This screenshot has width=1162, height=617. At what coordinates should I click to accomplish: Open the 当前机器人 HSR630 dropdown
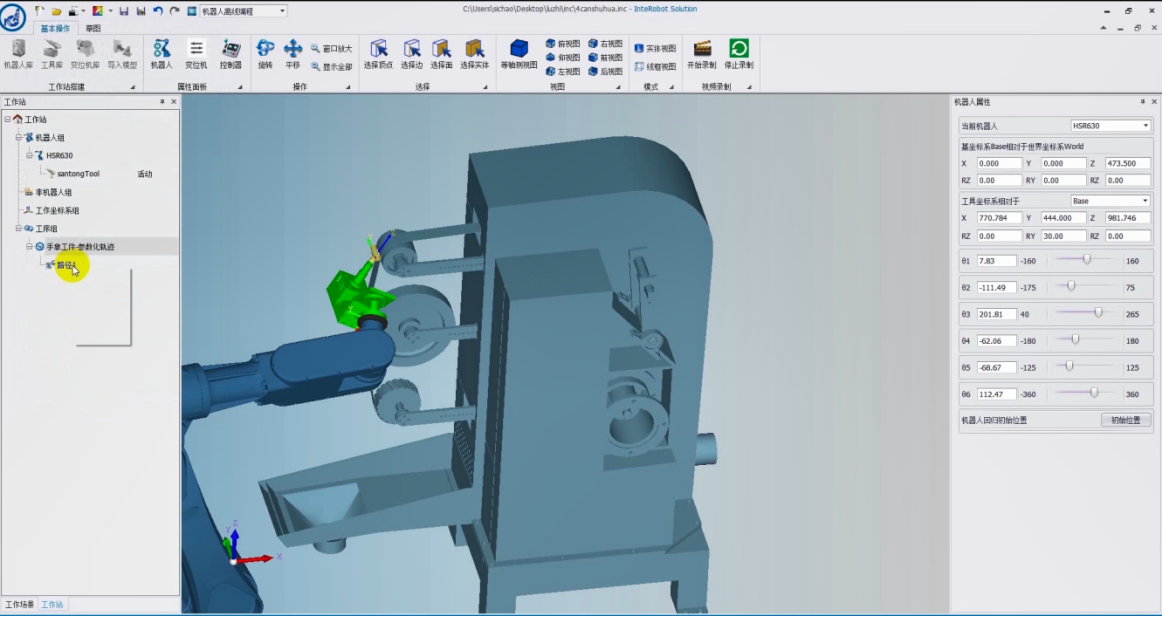[1110, 126]
